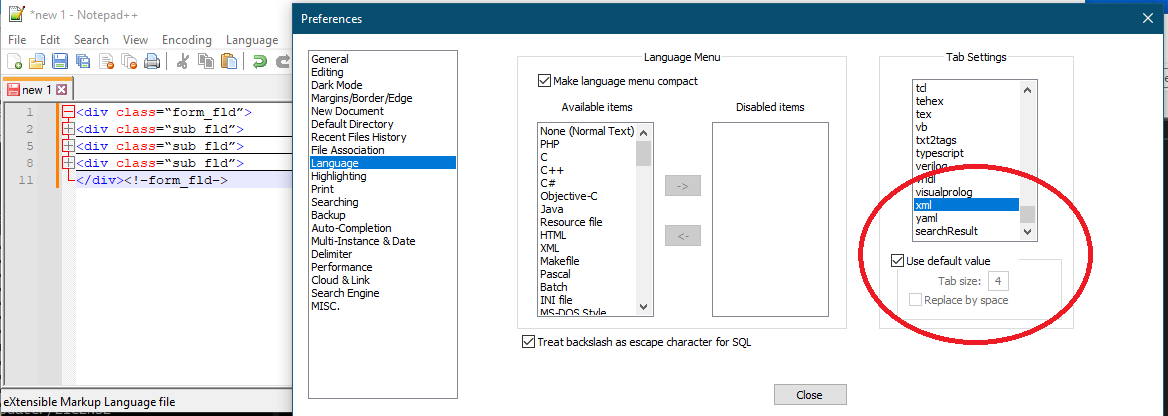Click down arrow of Tab Settings list scrollbar
This screenshot has height=416, width=1168.
point(1028,232)
